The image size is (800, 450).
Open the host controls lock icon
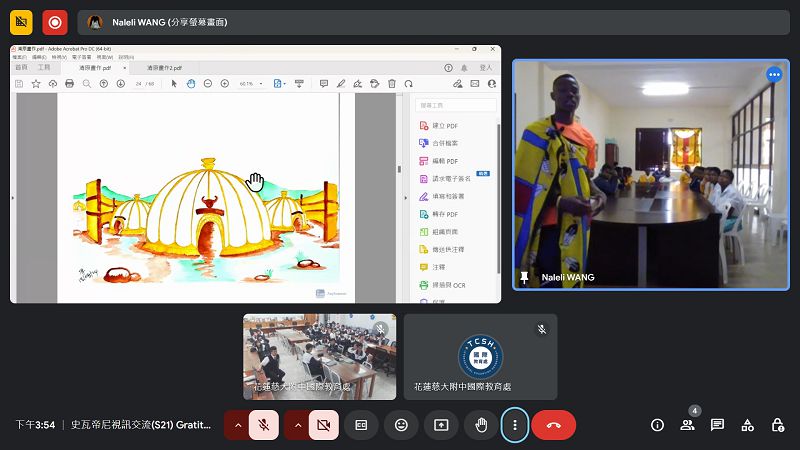777,425
